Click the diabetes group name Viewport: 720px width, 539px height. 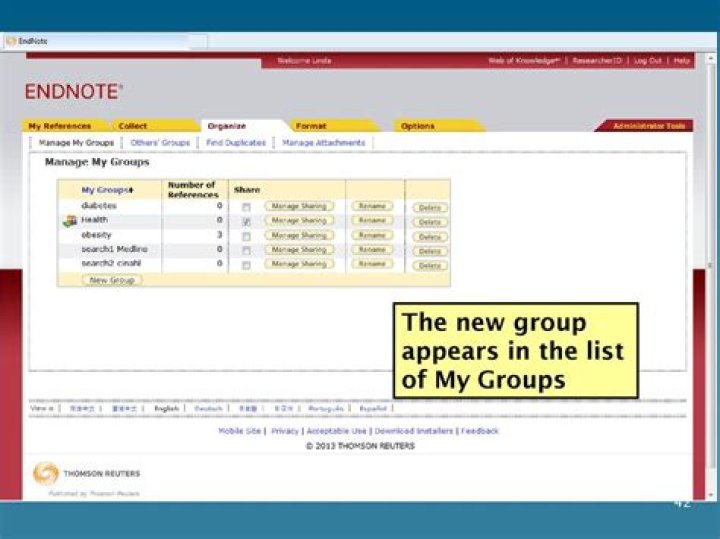pyautogui.click(x=99, y=206)
